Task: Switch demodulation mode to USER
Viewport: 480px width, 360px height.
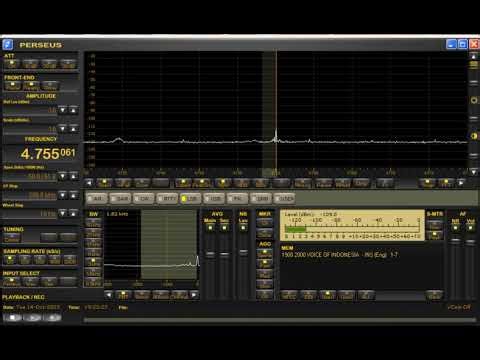Action: pos(284,198)
